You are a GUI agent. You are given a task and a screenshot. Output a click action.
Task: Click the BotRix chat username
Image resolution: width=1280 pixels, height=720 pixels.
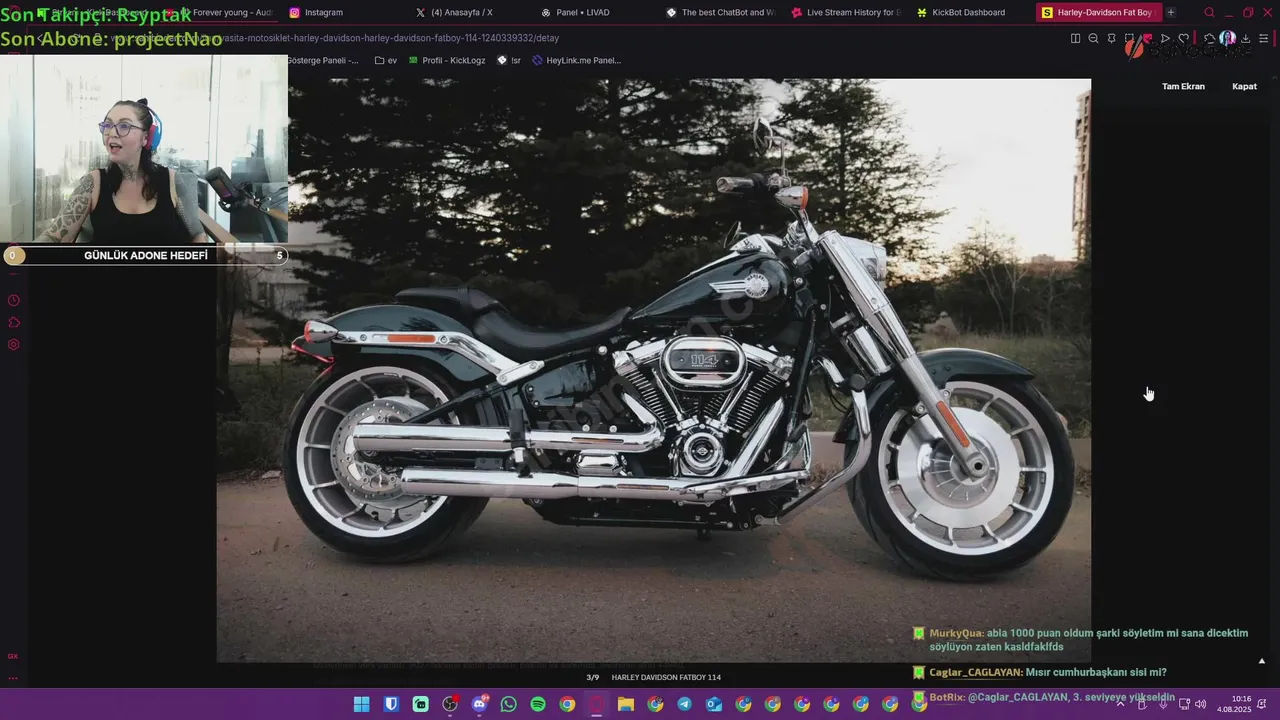tap(946, 697)
